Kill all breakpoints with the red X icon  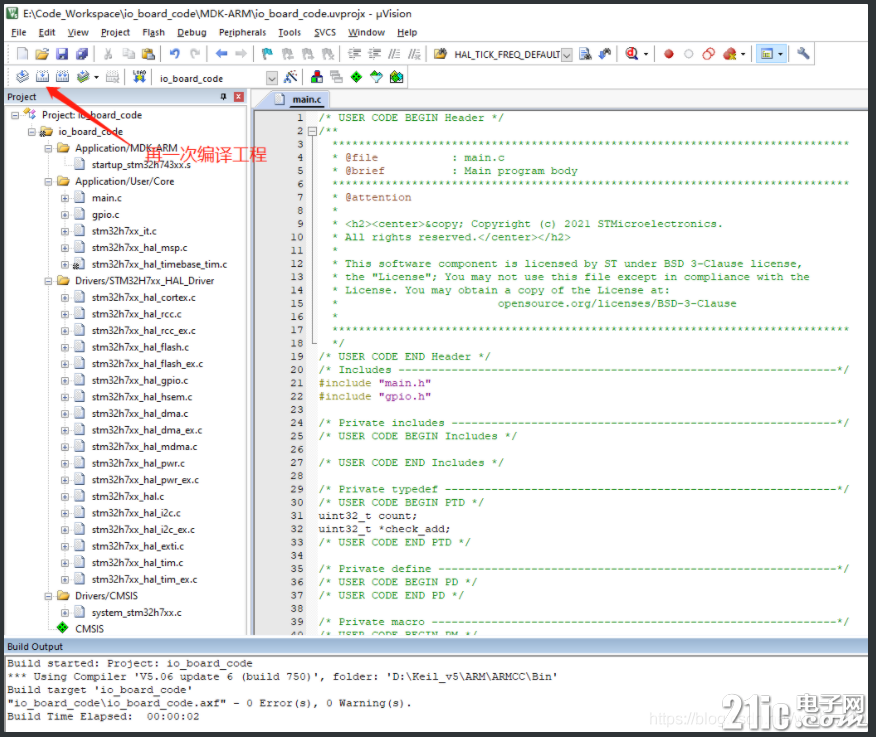point(729,54)
